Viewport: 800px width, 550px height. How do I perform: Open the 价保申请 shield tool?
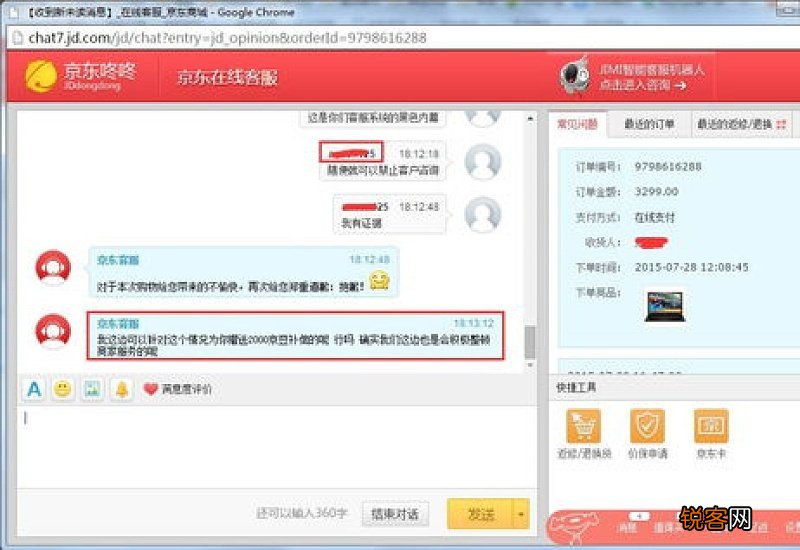point(647,426)
